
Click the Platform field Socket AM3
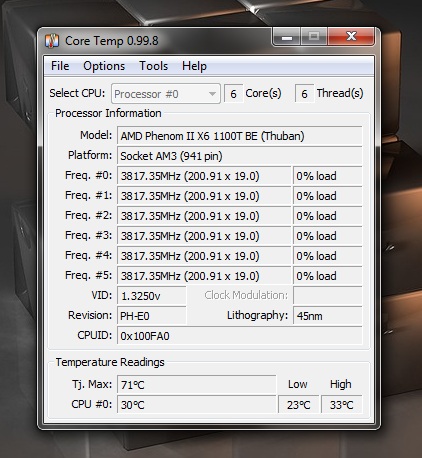click(x=239, y=156)
